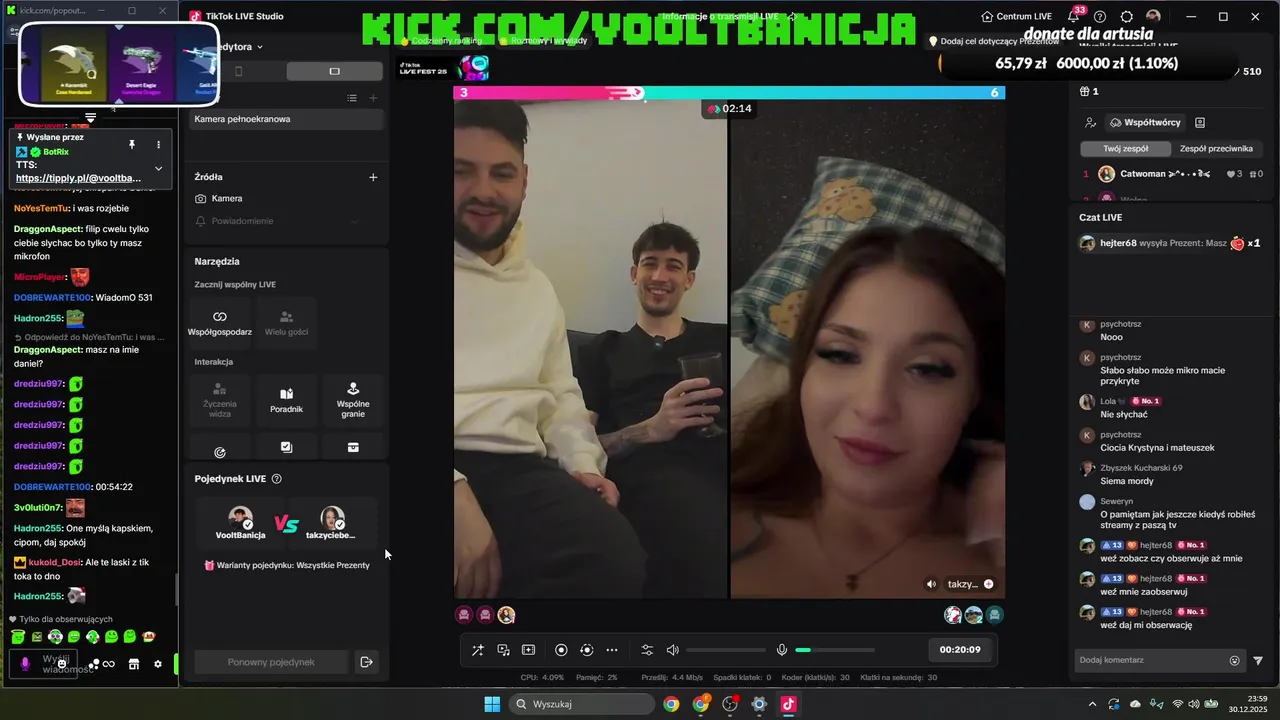Image resolution: width=1280 pixels, height=720 pixels.
Task: Expand the scene editor dropdown chevron
Action: click(260, 47)
